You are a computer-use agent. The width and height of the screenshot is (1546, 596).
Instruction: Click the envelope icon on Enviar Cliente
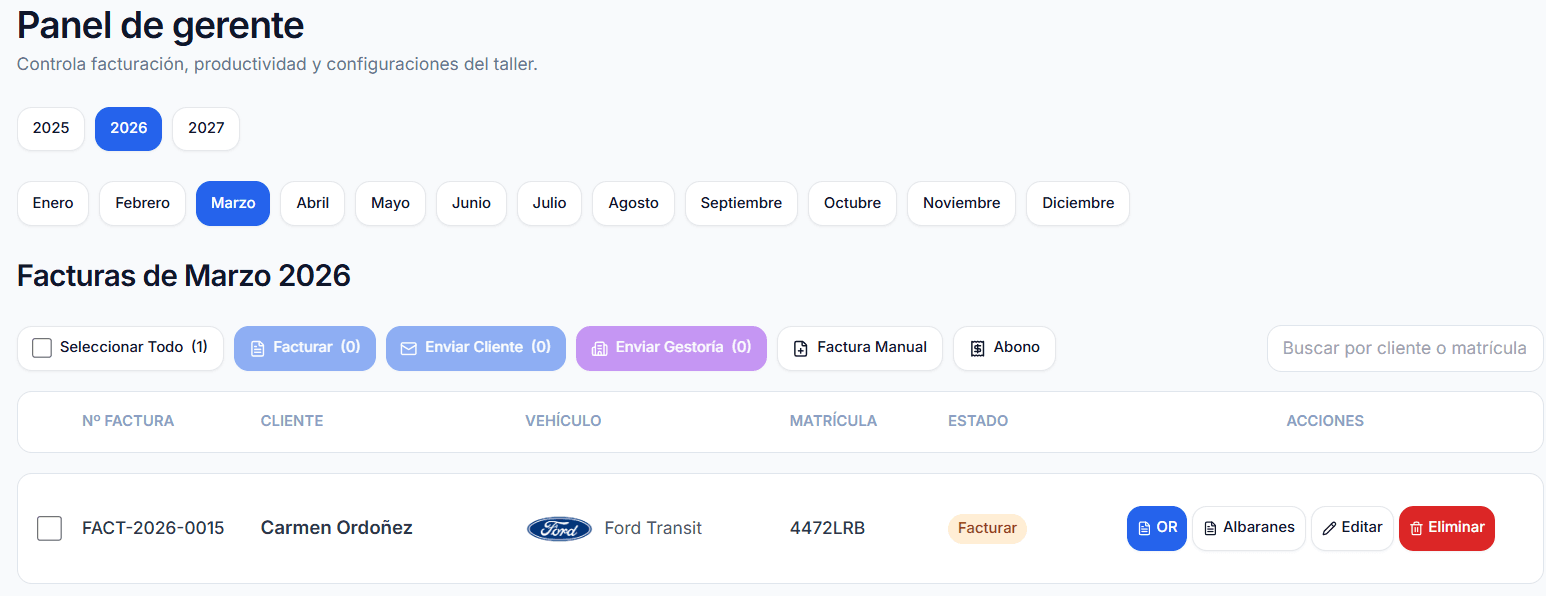[x=408, y=348]
